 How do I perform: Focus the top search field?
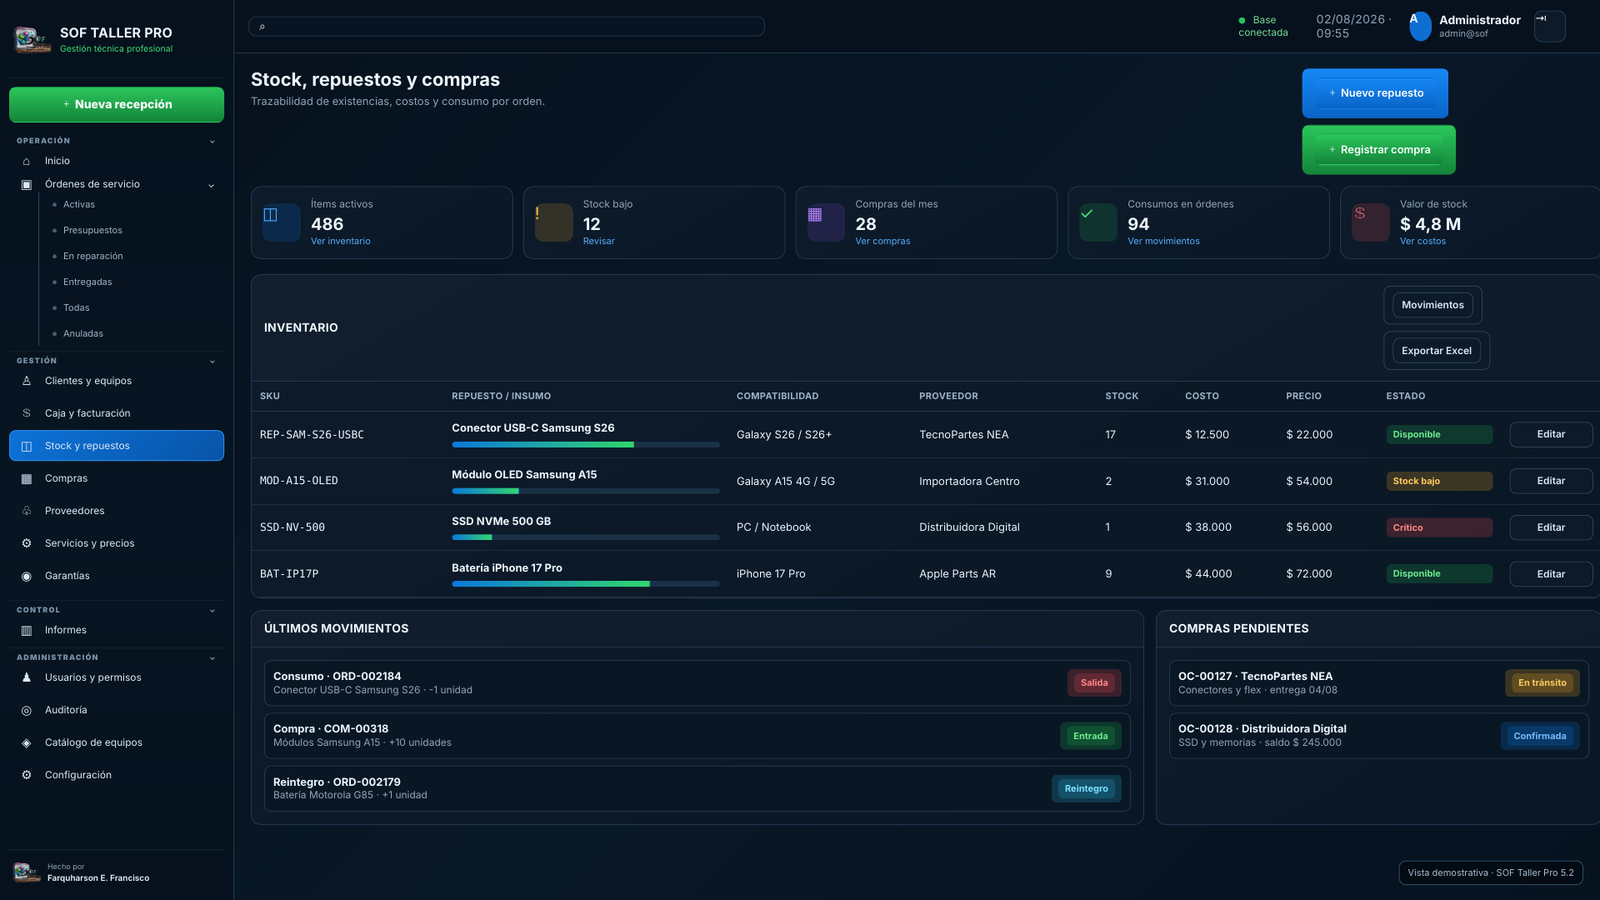point(506,26)
